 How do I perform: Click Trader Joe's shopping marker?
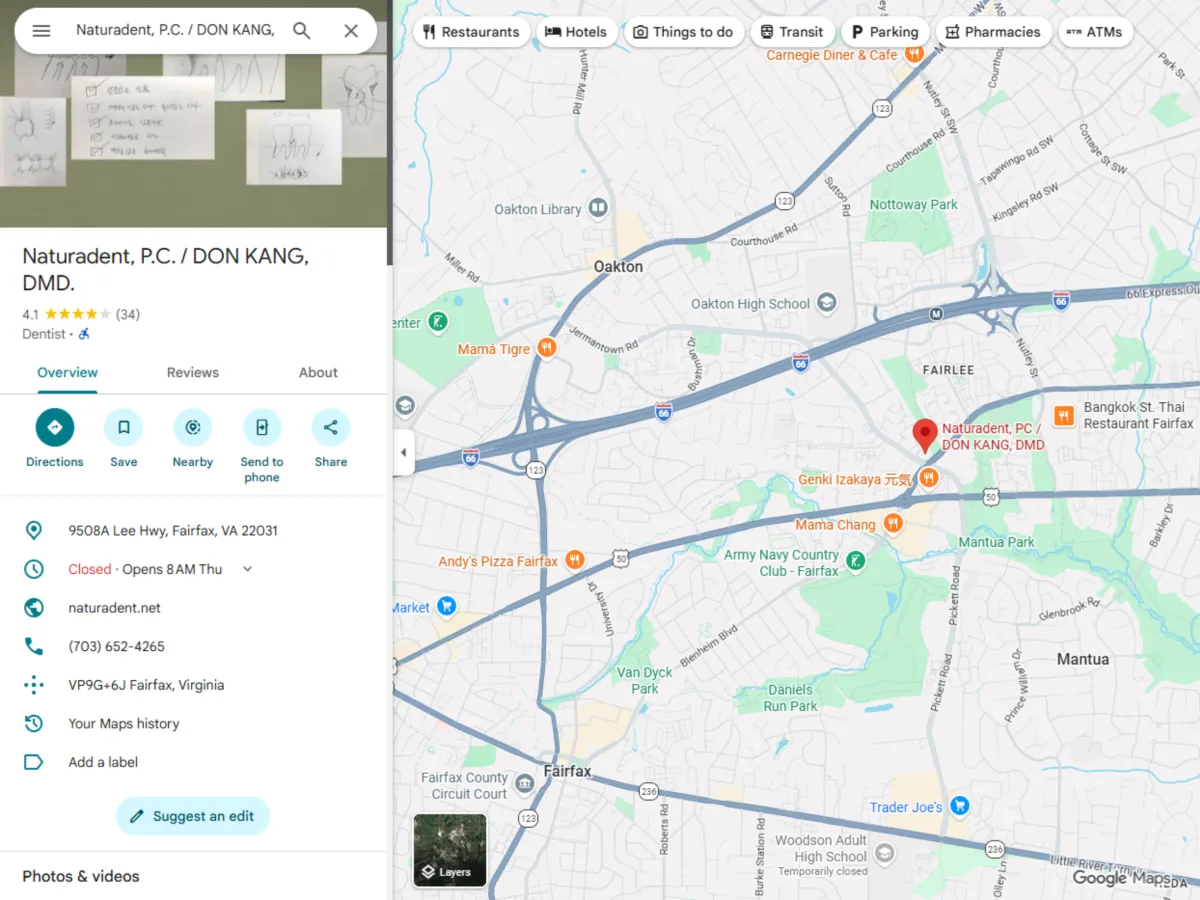point(960,806)
